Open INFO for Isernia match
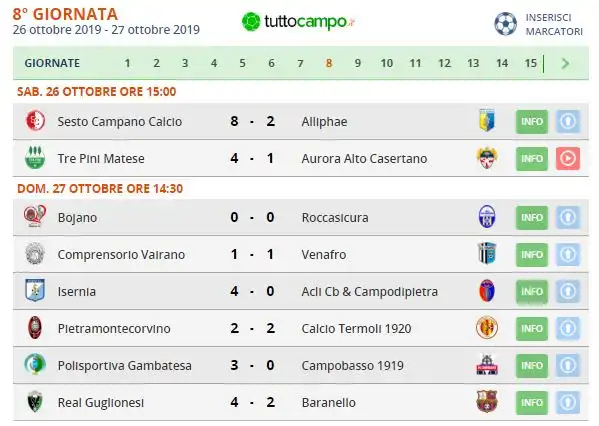The width and height of the screenshot is (599, 426). click(532, 292)
